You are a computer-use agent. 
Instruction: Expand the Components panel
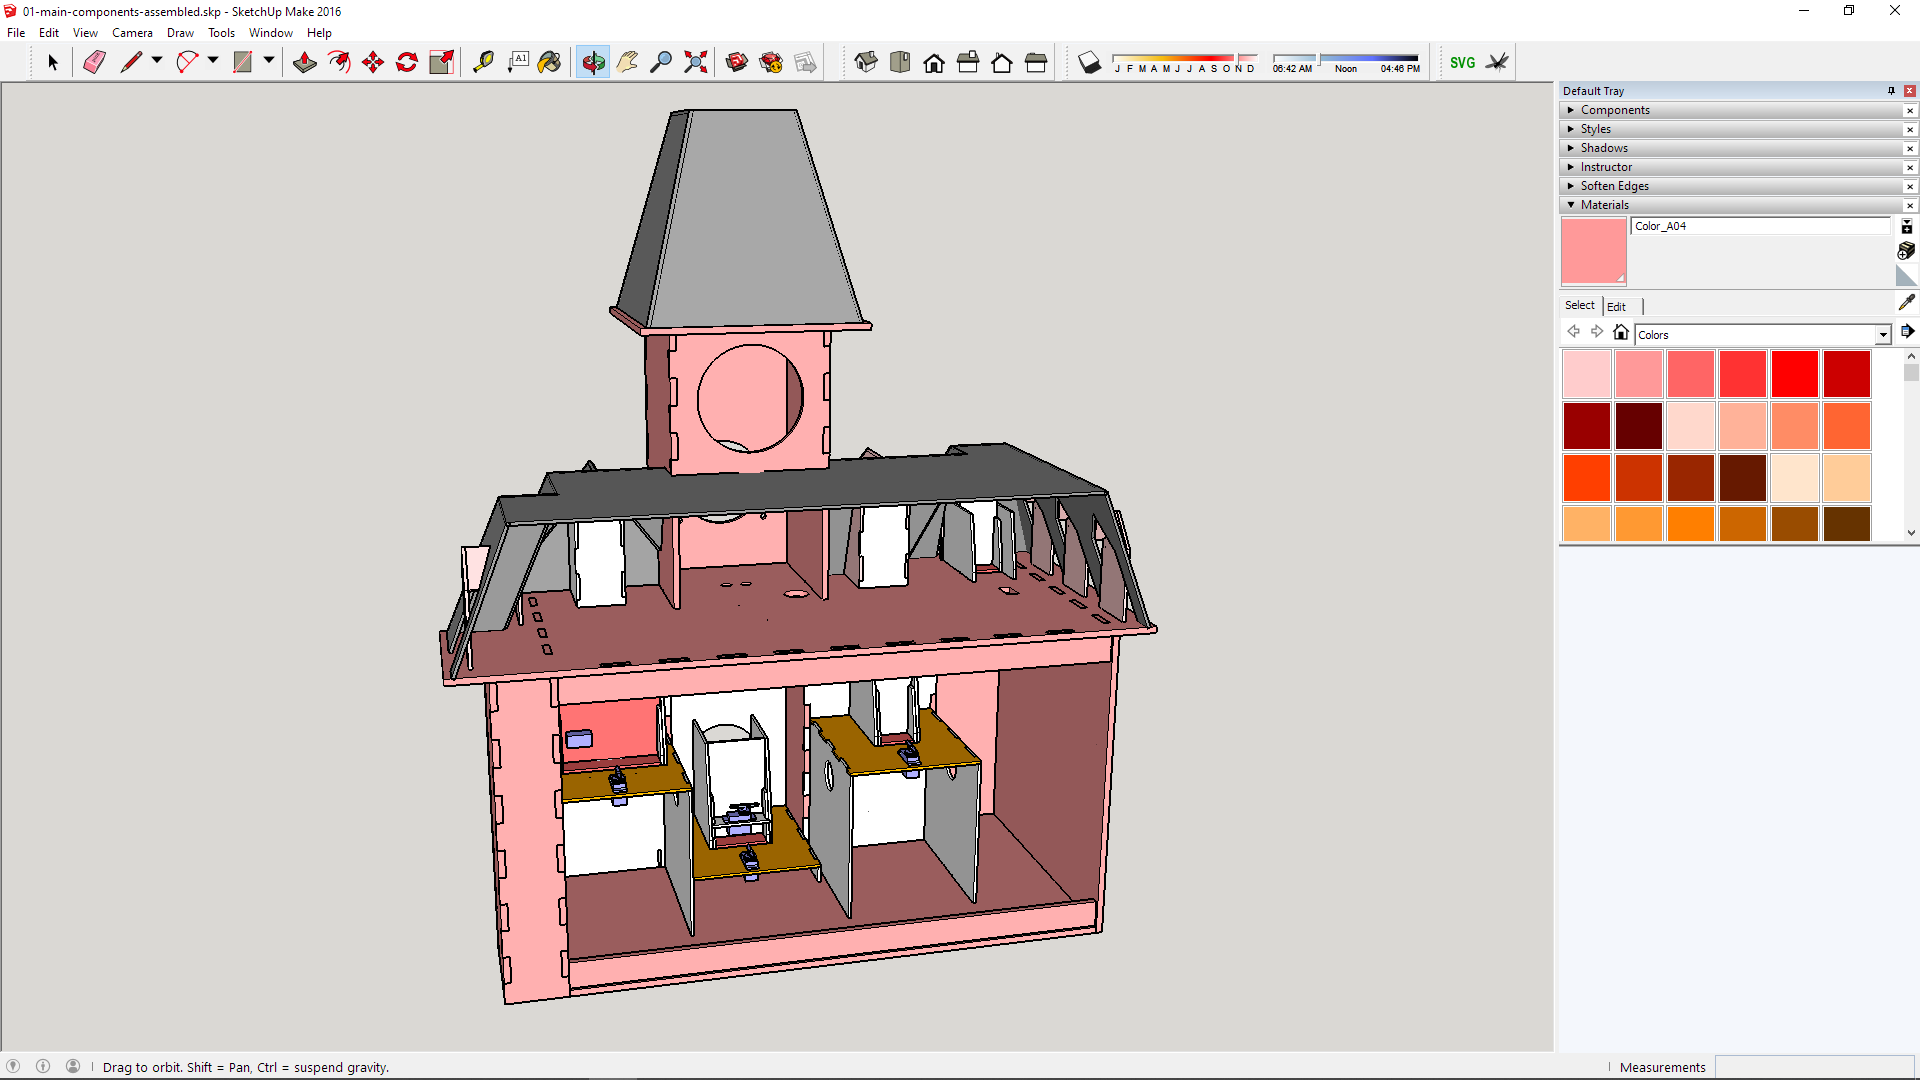point(1615,110)
